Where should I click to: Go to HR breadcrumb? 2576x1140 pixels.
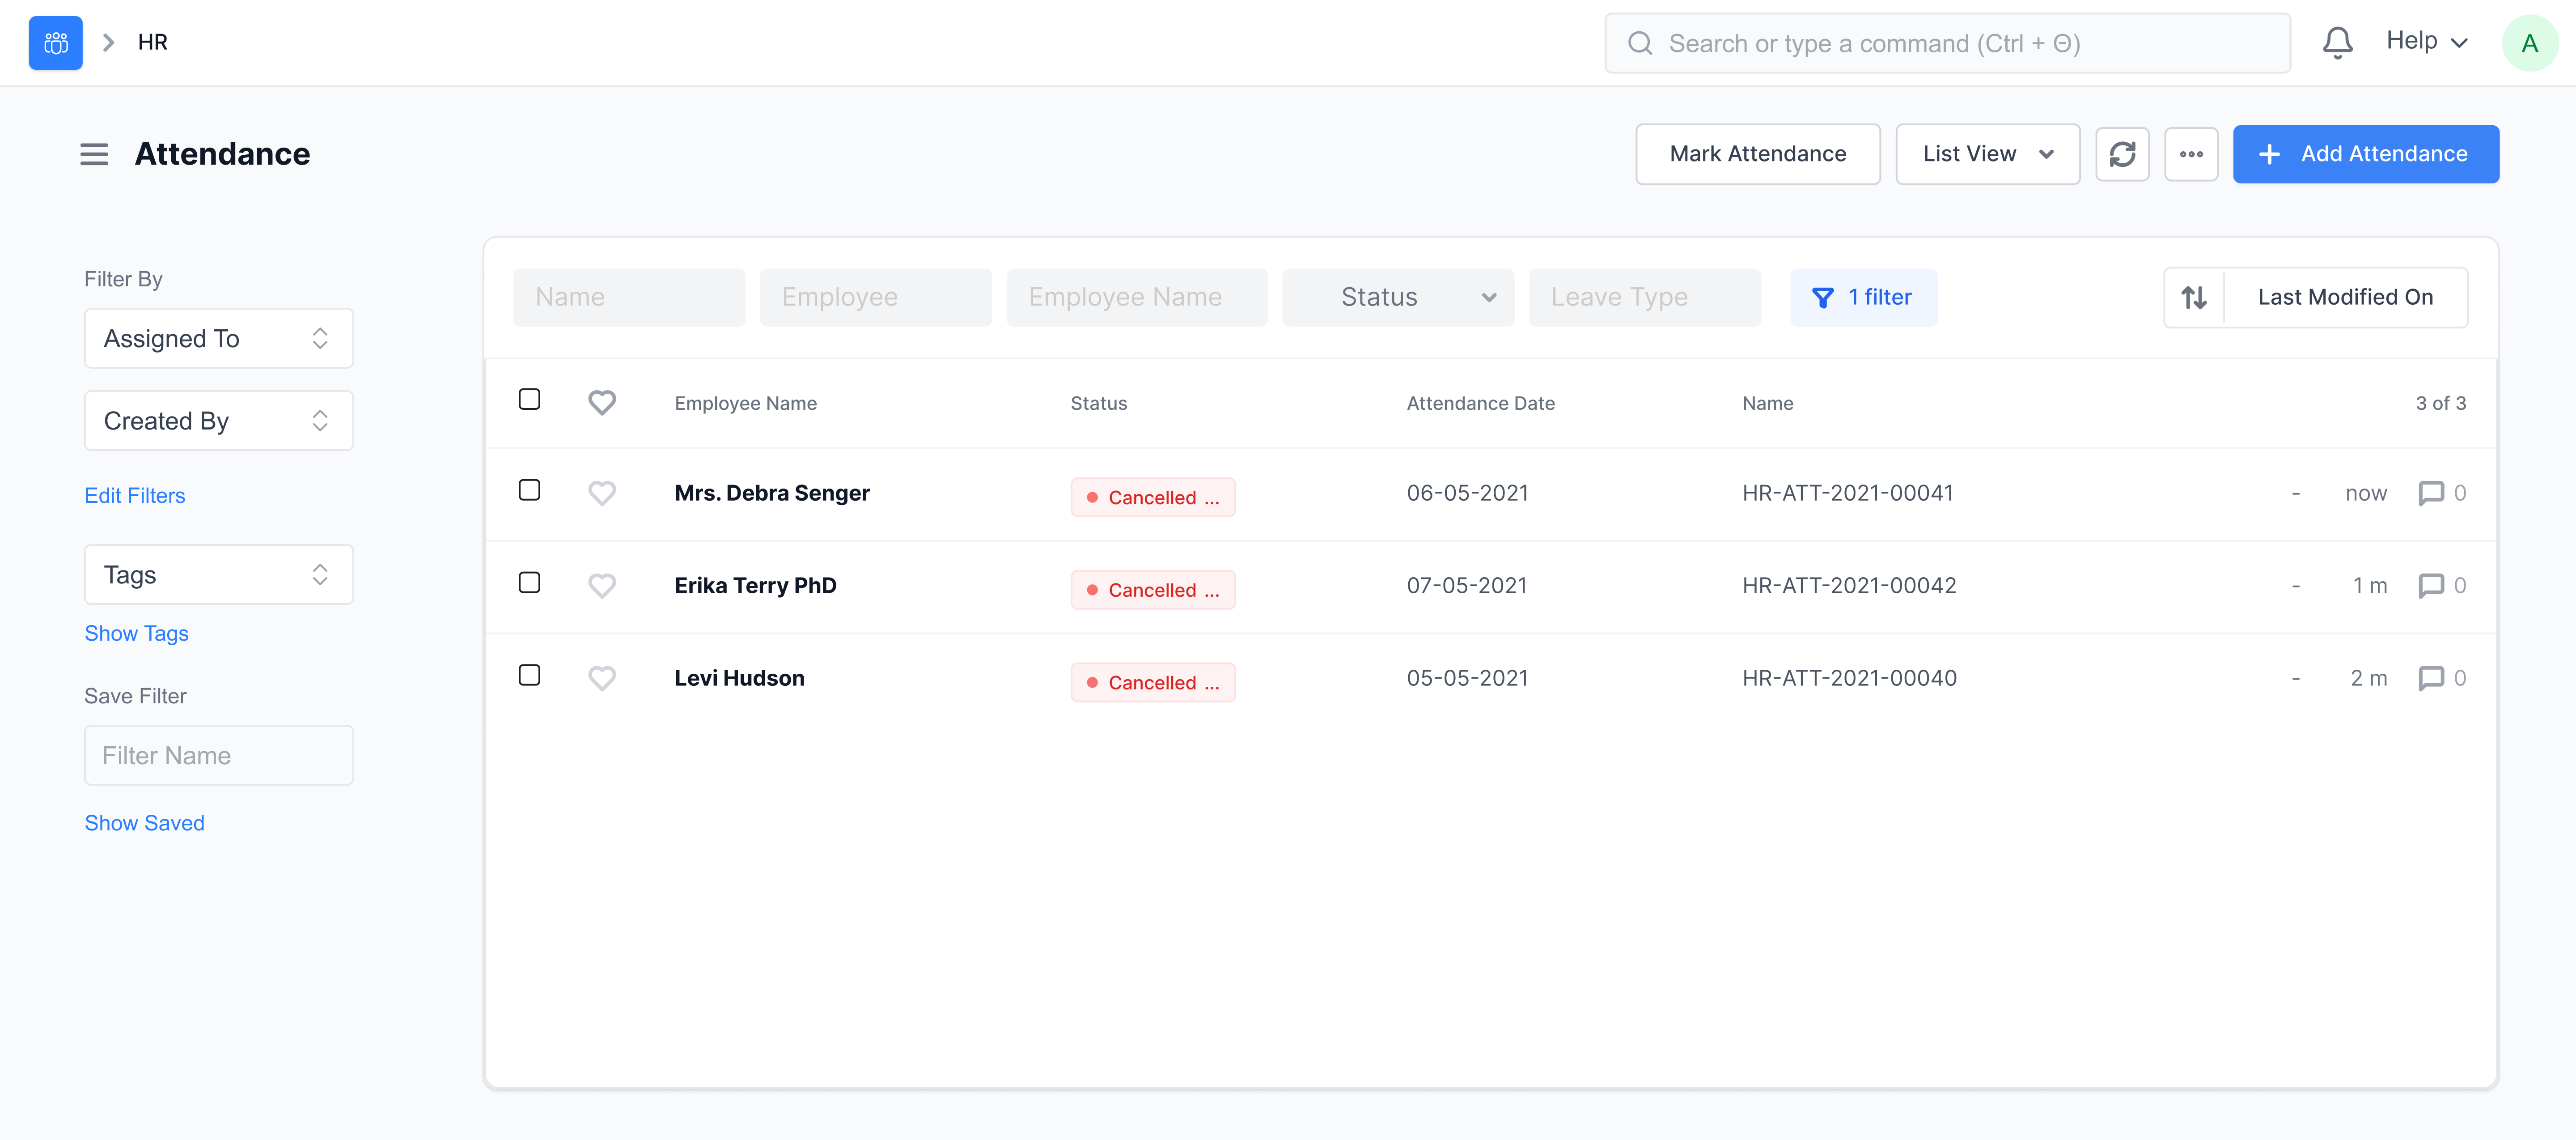153,42
